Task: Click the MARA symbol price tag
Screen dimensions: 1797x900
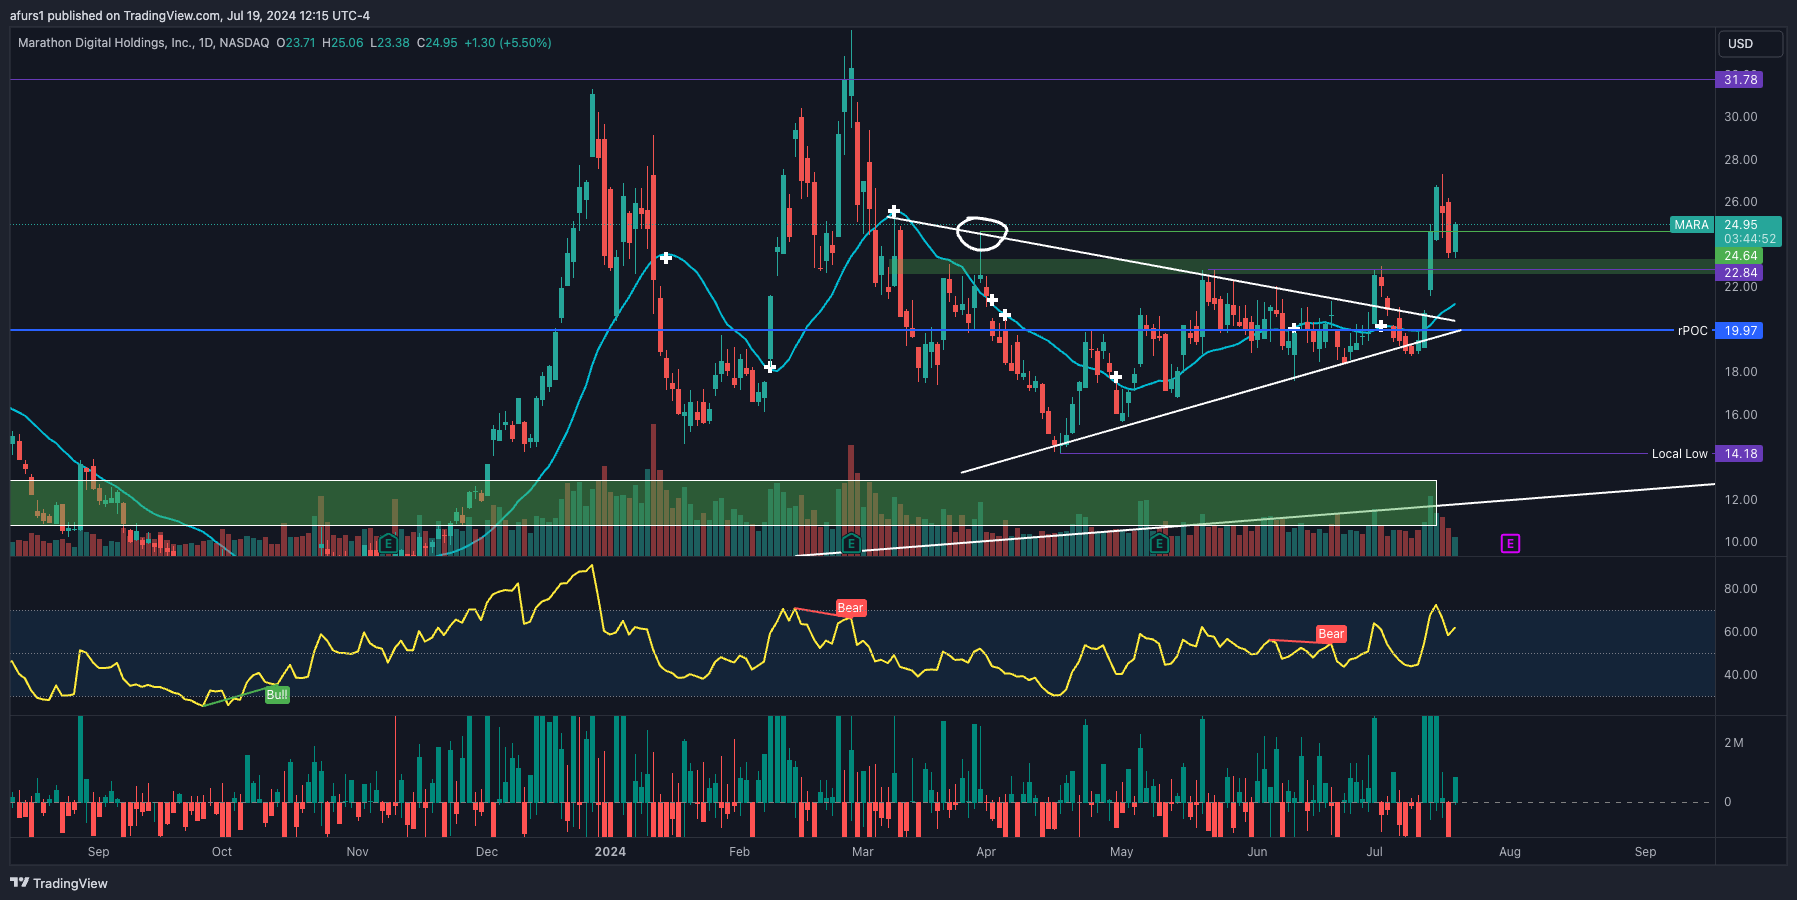Action: click(x=1692, y=225)
